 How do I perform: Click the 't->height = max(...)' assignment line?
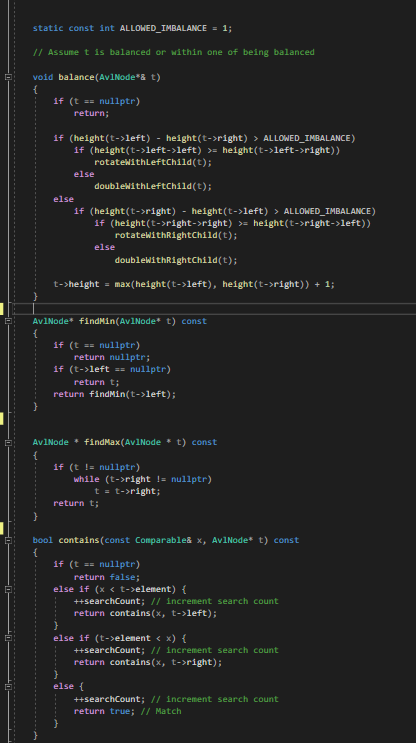tap(194, 284)
